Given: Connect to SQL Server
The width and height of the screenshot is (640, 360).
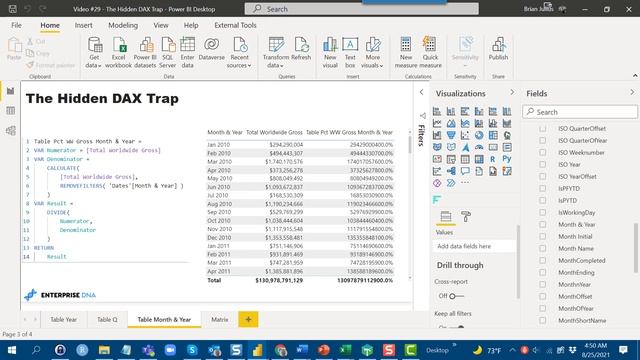Looking at the screenshot, I should point(168,52).
